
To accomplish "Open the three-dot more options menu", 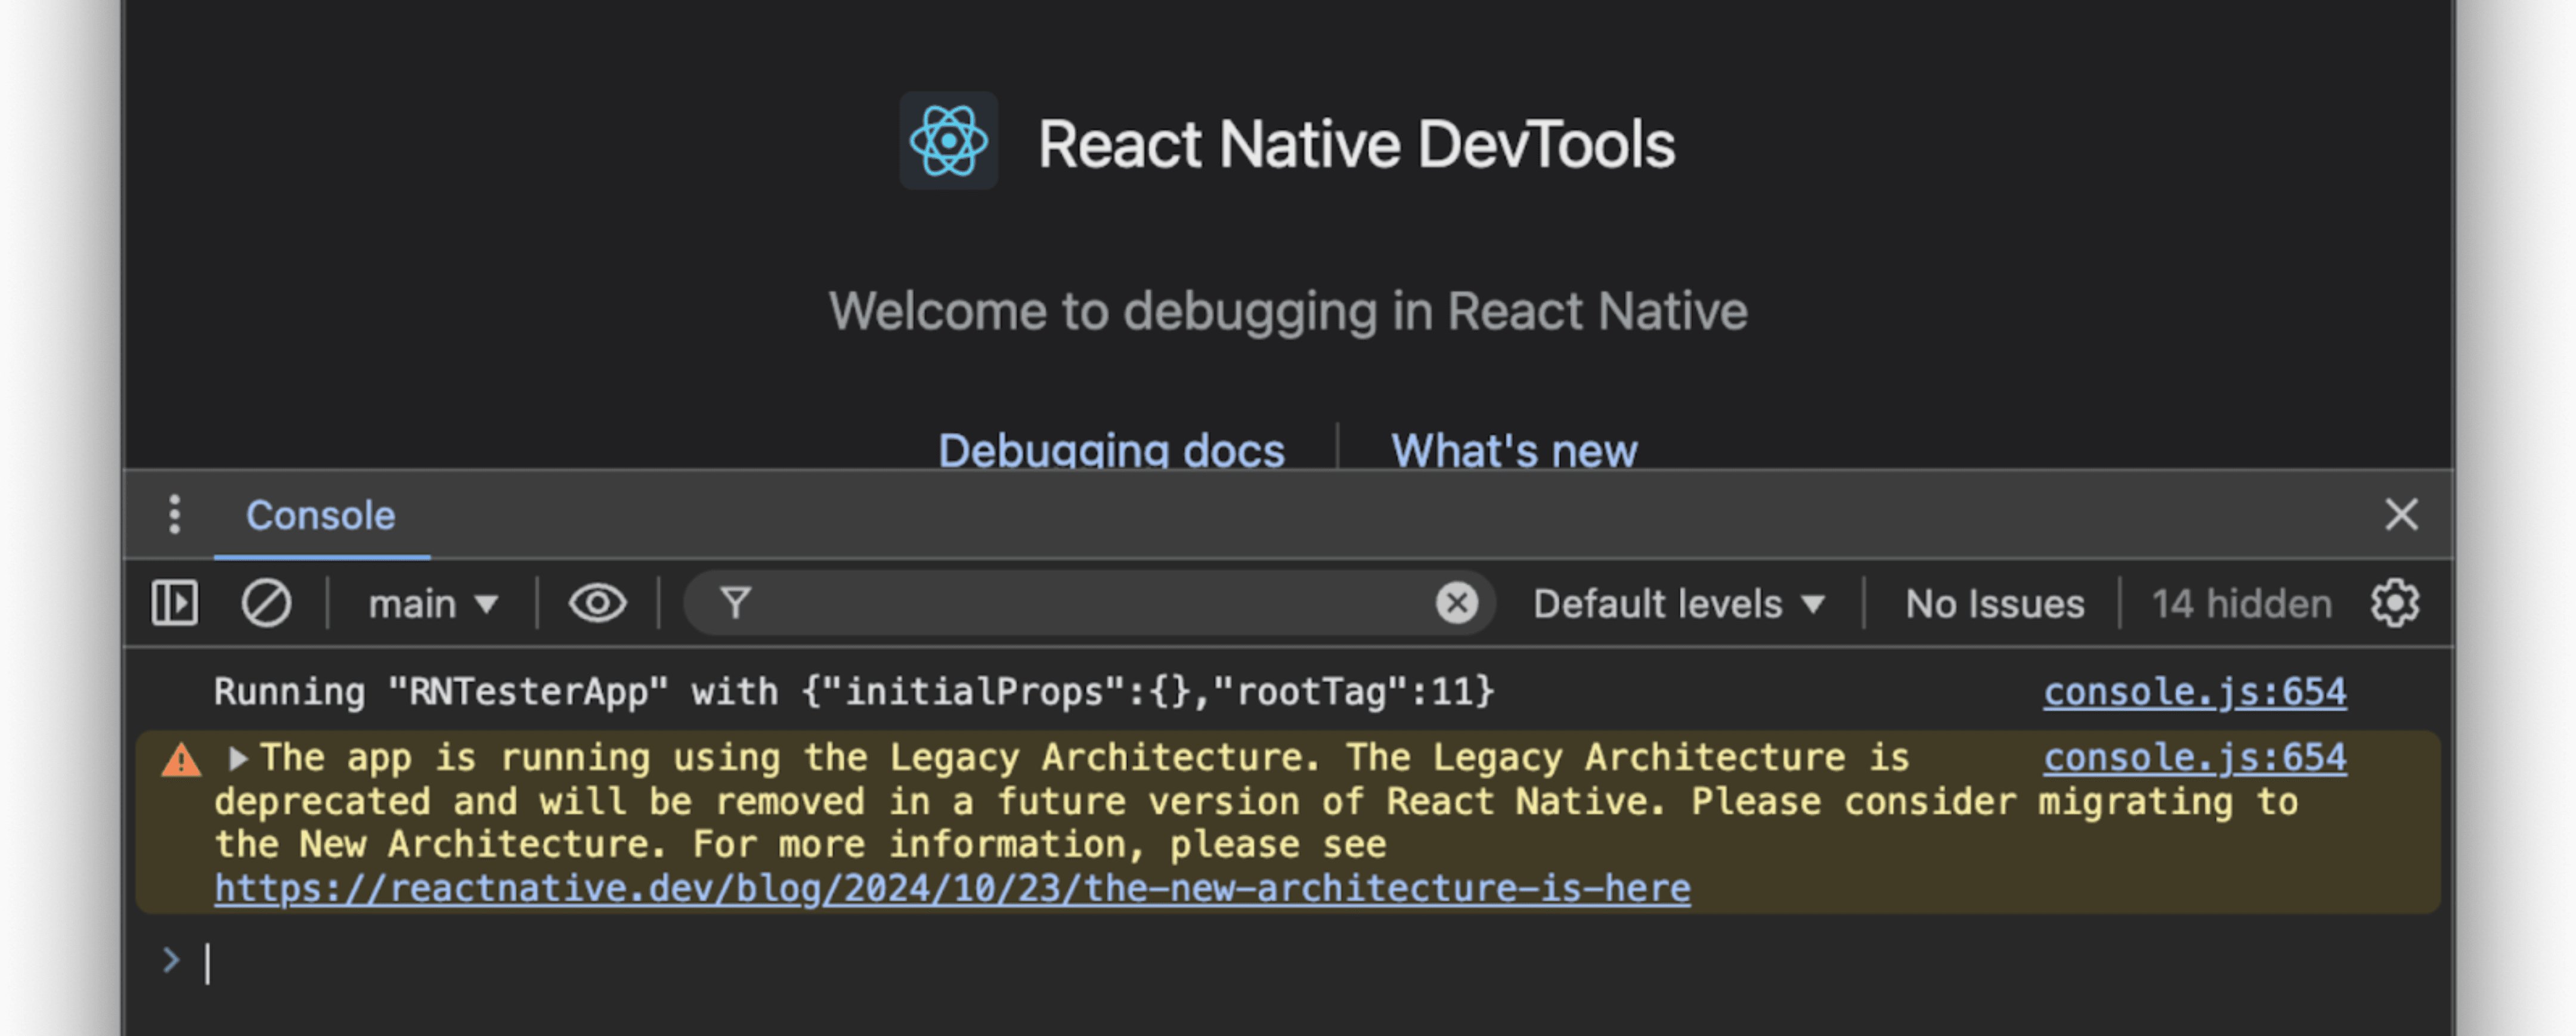I will 174,514.
